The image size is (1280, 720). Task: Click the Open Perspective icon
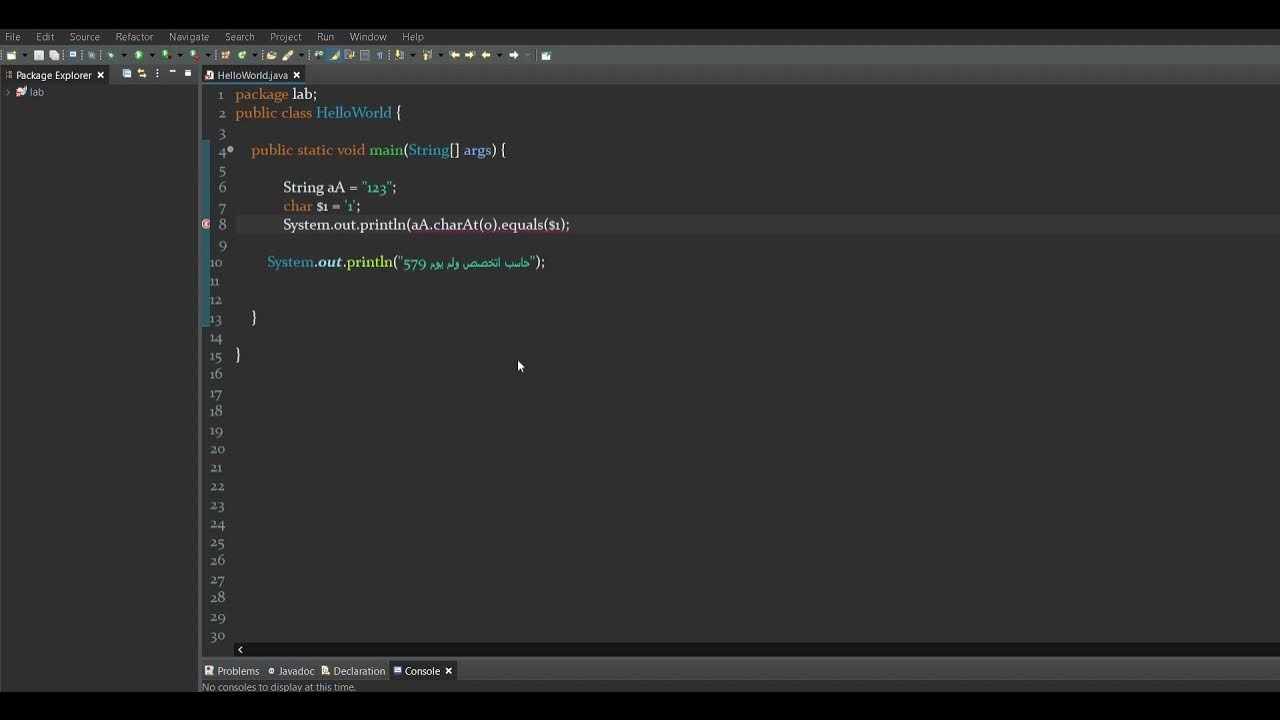click(546, 55)
